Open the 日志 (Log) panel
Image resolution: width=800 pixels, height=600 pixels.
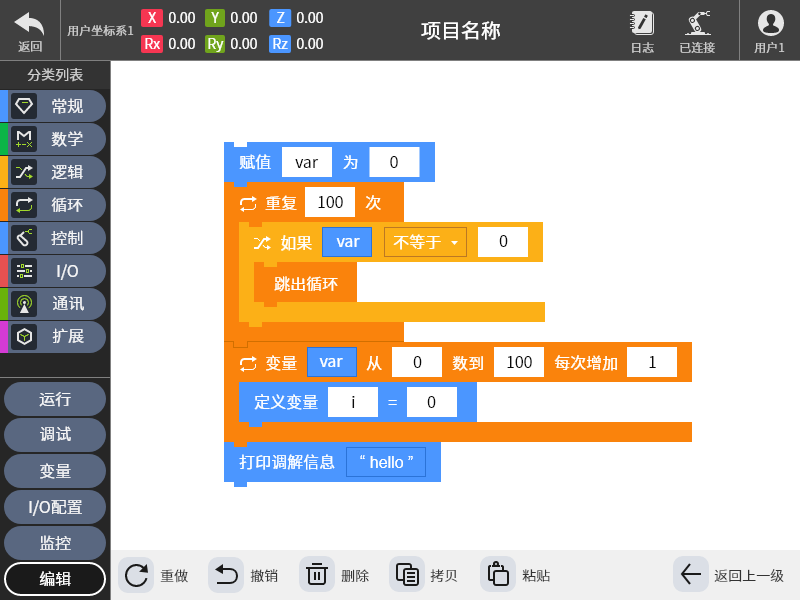point(641,30)
